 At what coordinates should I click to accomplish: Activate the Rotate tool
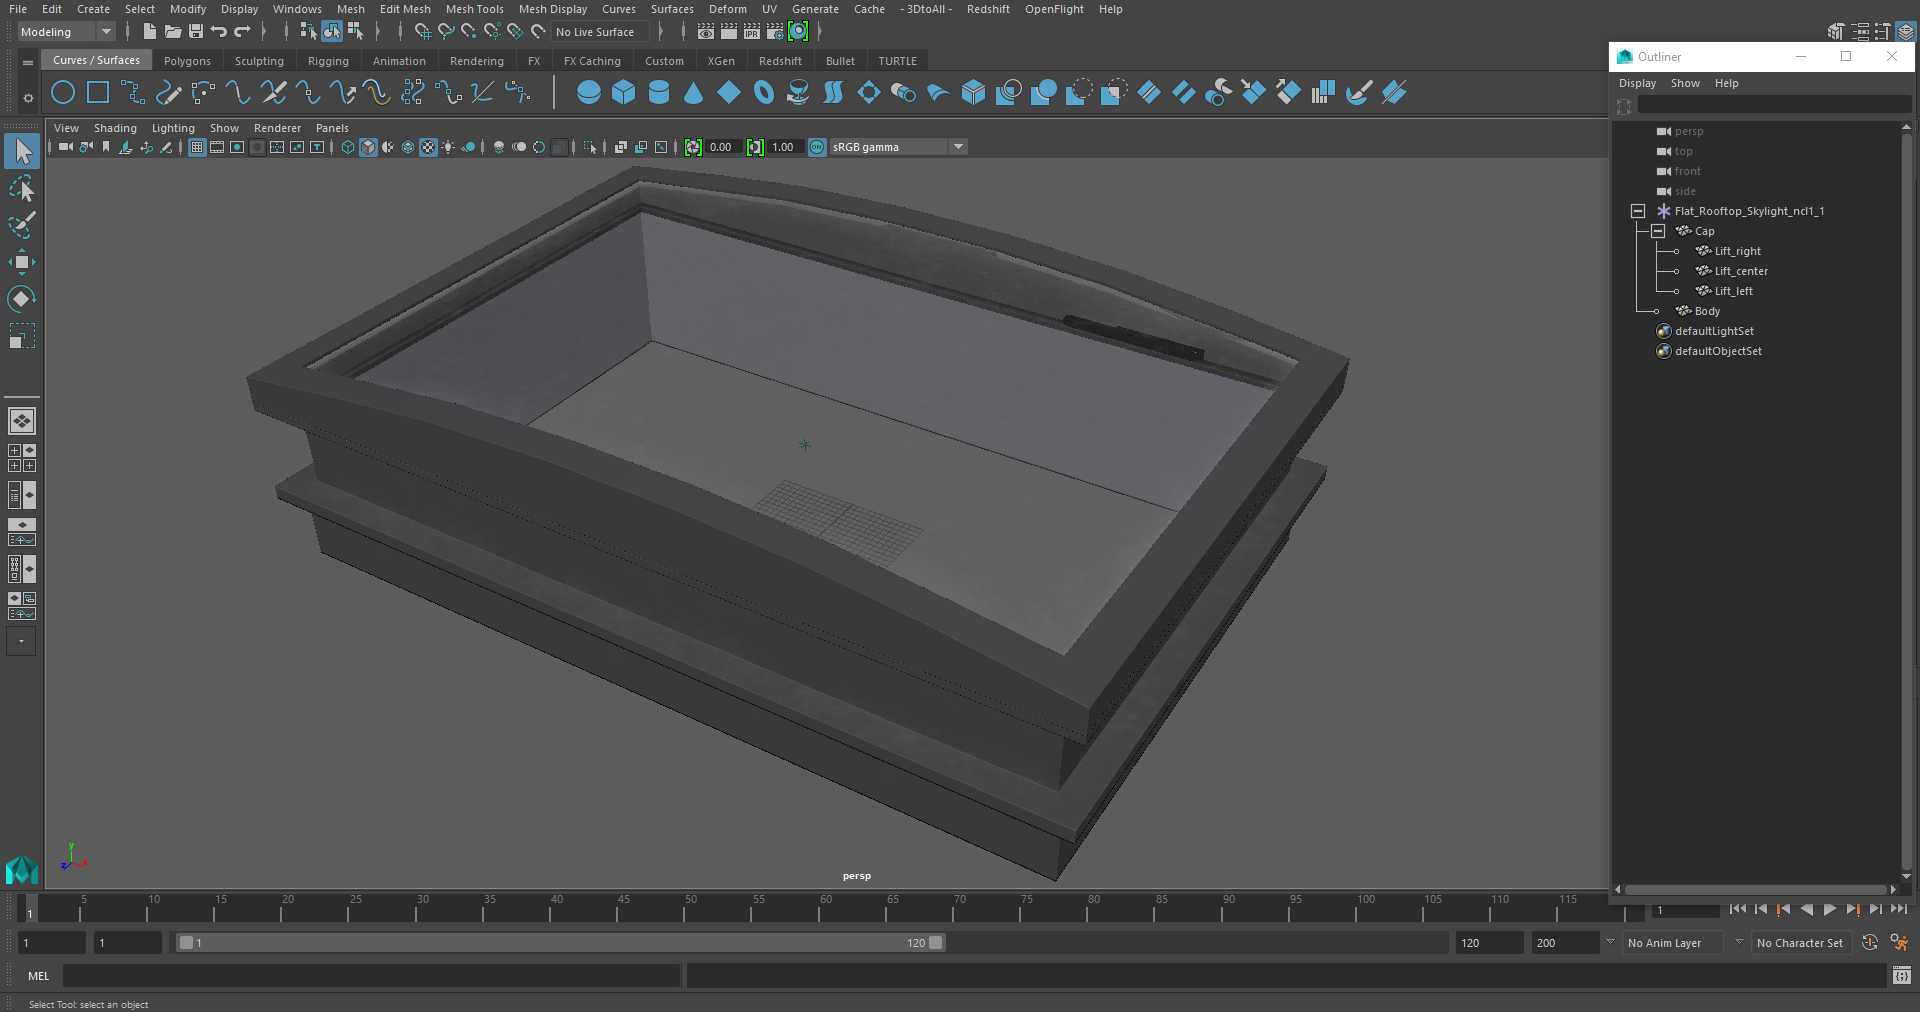coord(22,298)
